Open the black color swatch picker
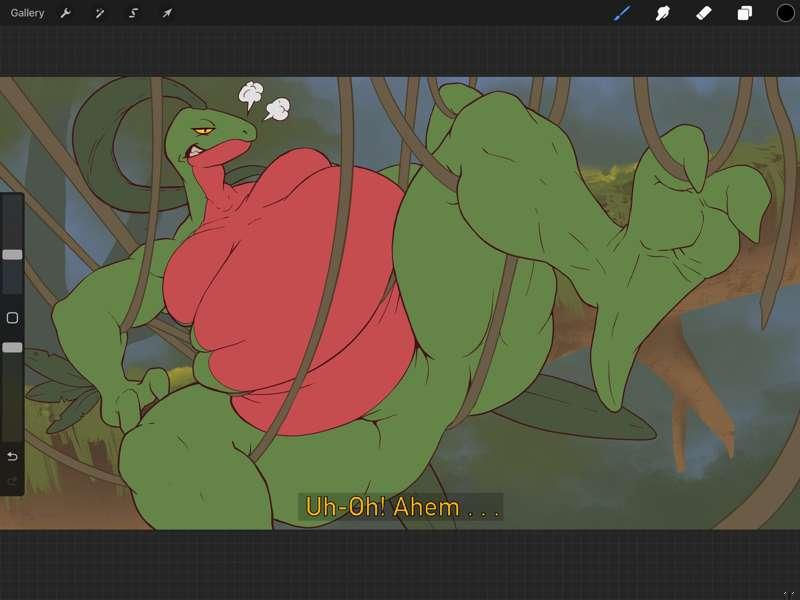Image resolution: width=800 pixels, height=600 pixels. click(786, 13)
